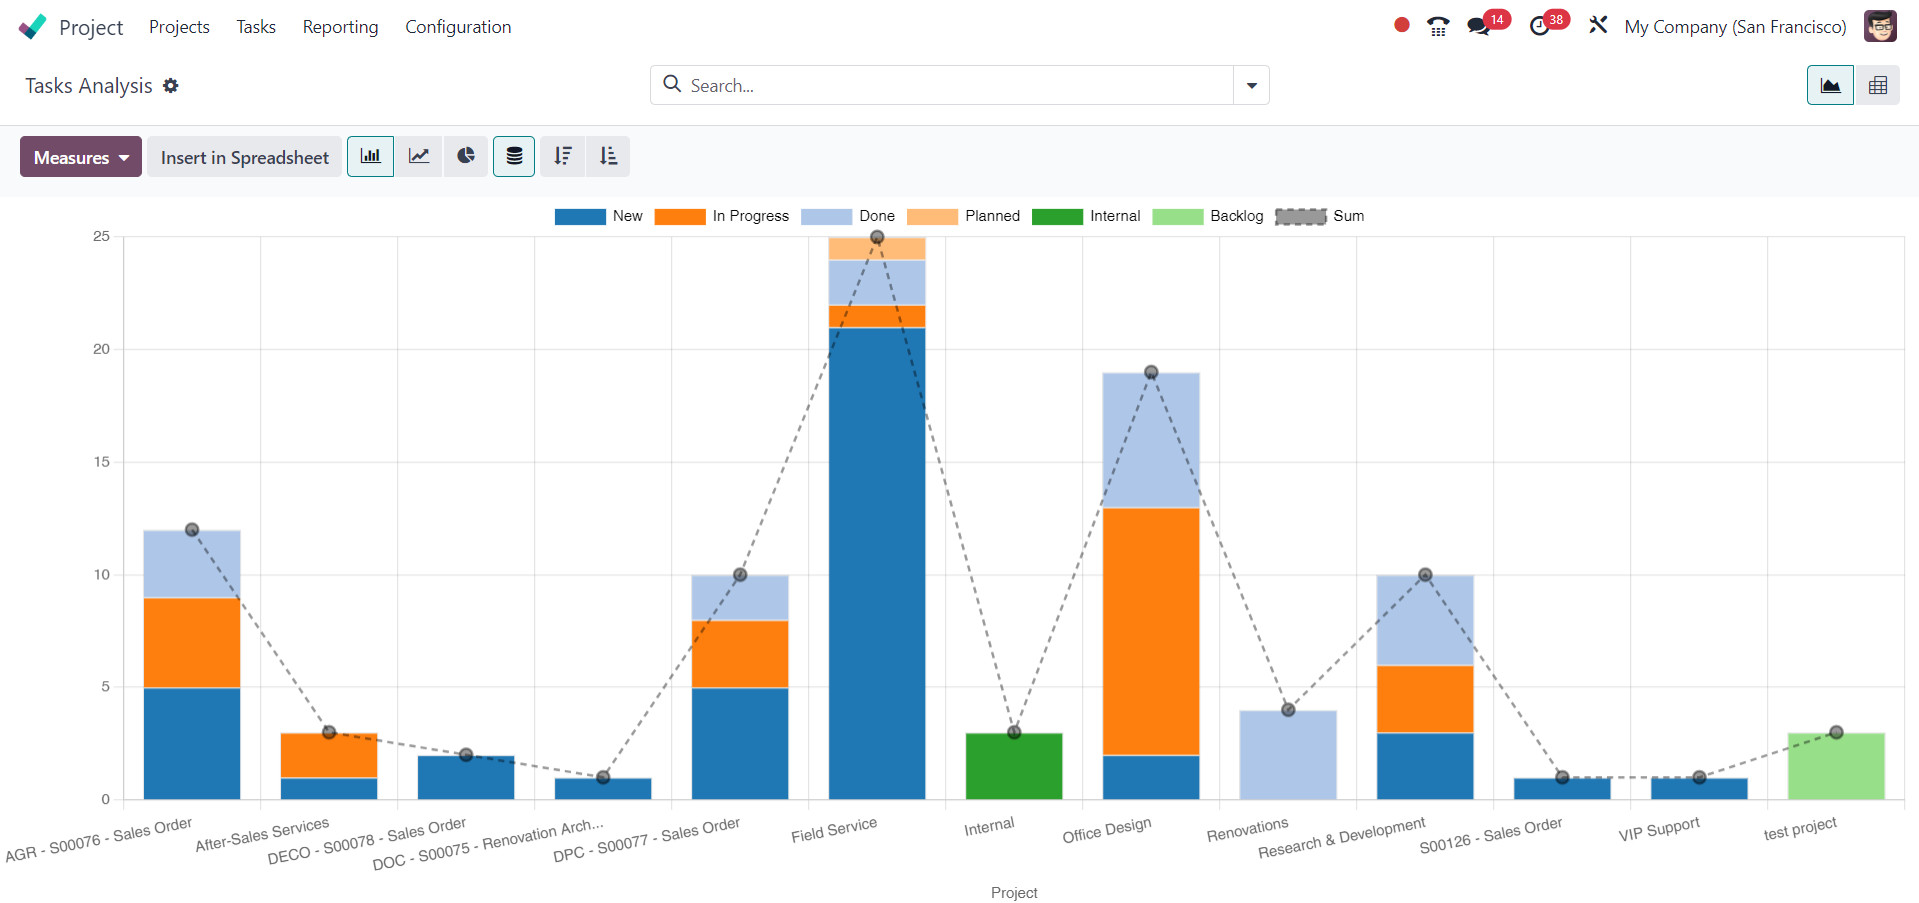The image size is (1919, 903).
Task: Click the S00126 - Sales Order bar
Action: point(1562,788)
